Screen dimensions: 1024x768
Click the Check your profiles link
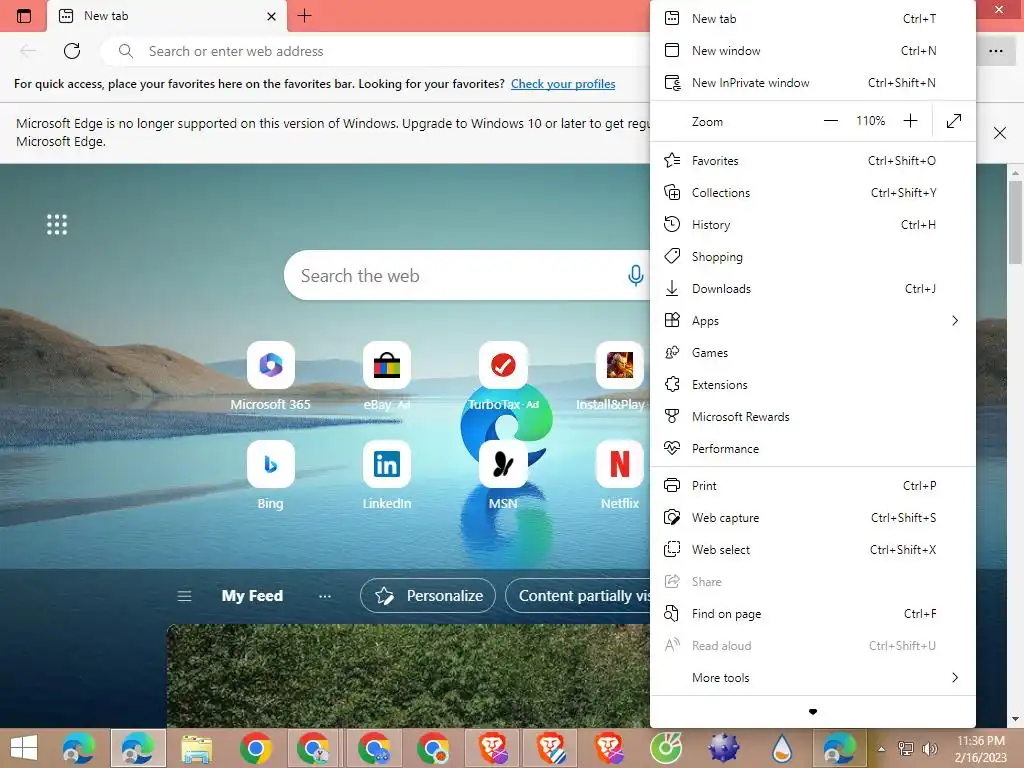(x=563, y=84)
